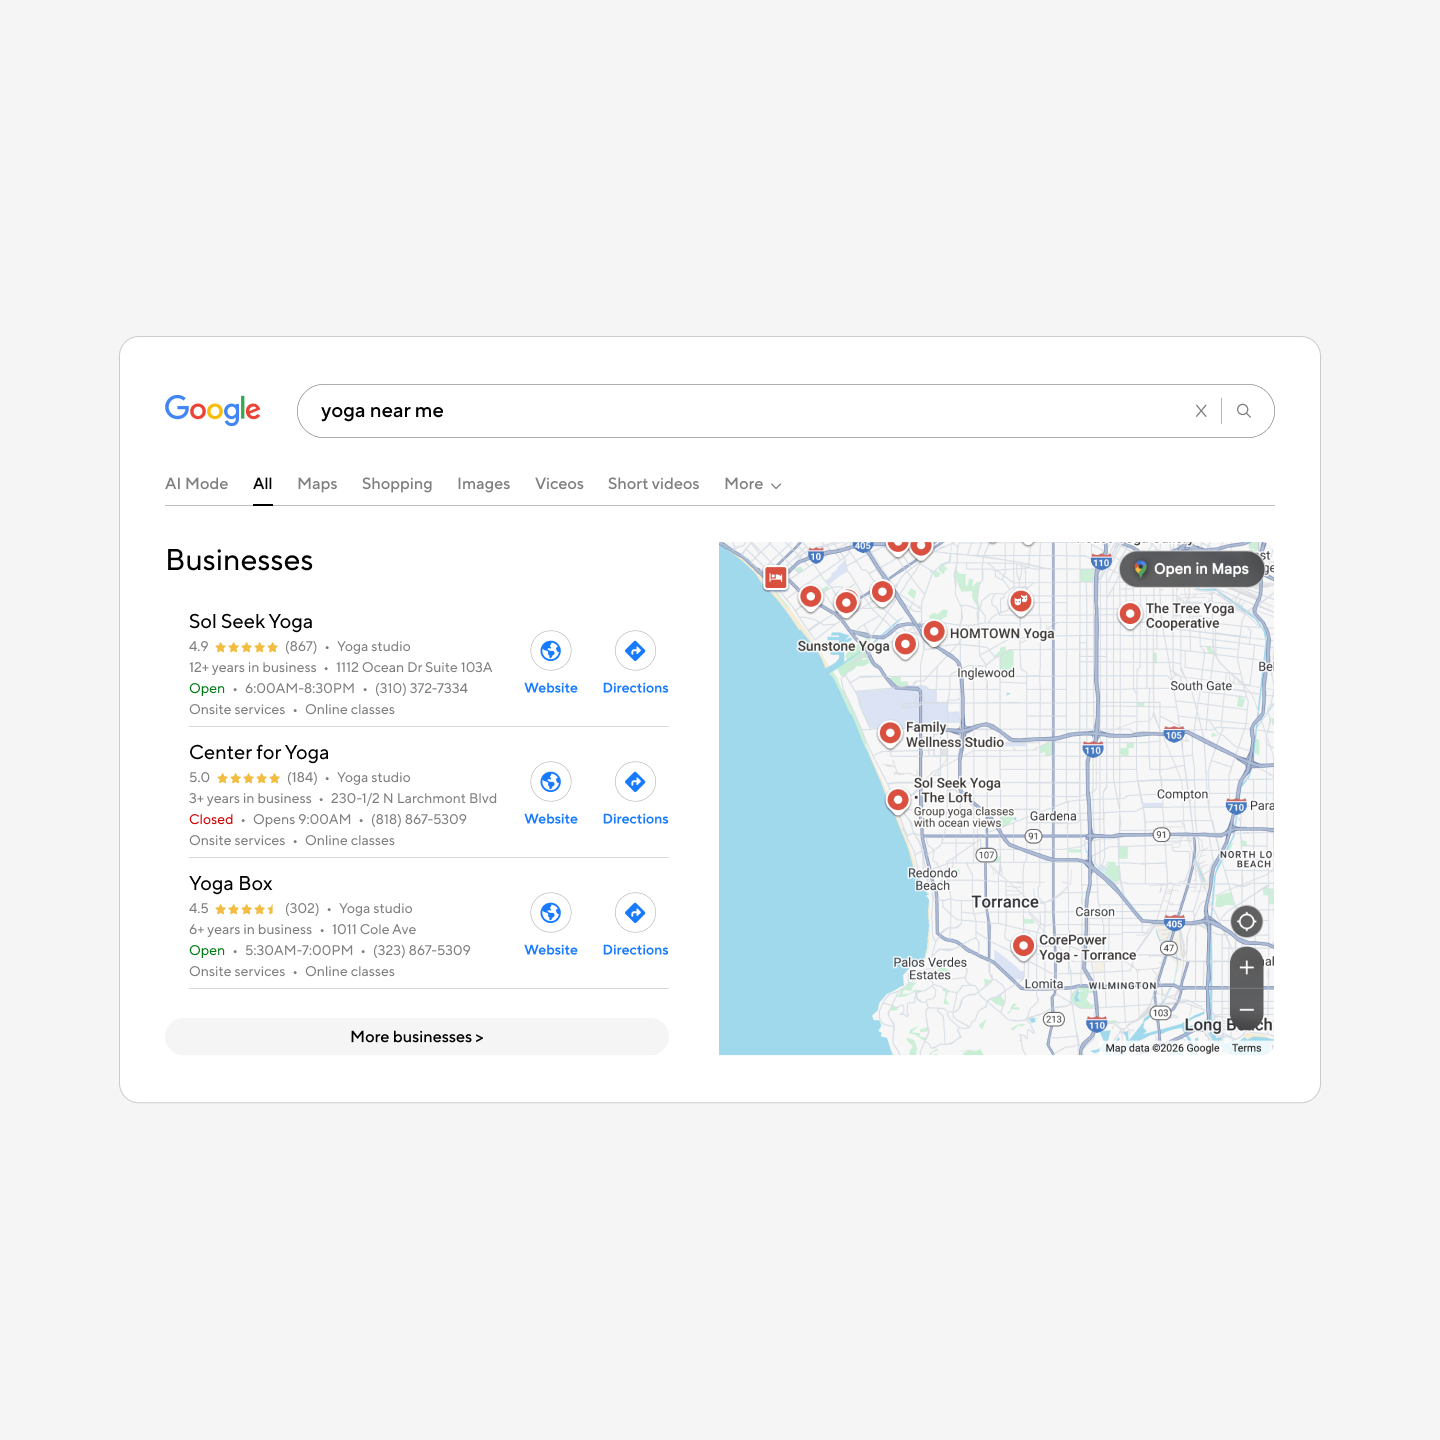Click phone number (323) 867-5309
This screenshot has height=1440, width=1440.
tap(422, 950)
